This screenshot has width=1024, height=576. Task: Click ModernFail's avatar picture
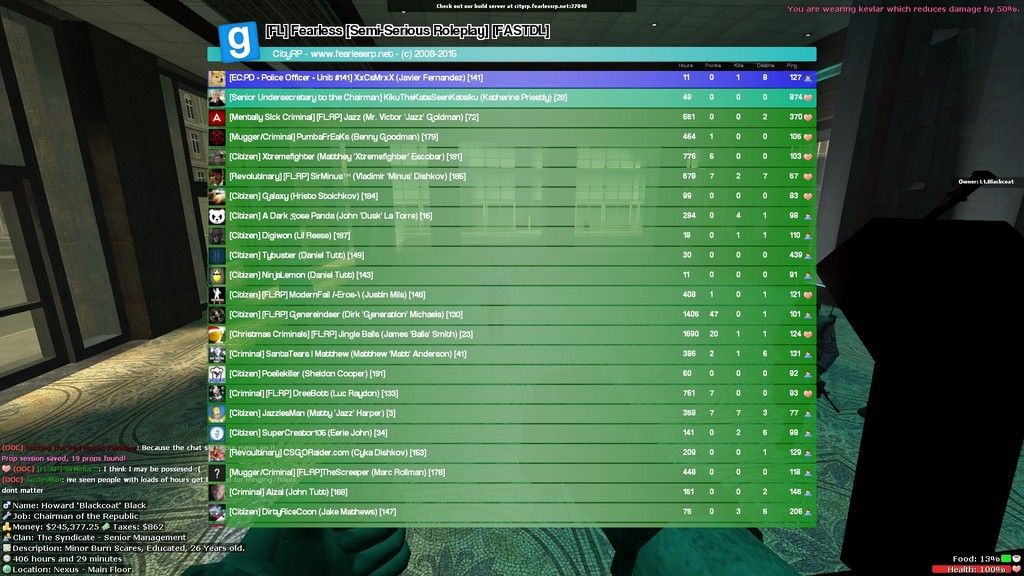coord(217,295)
